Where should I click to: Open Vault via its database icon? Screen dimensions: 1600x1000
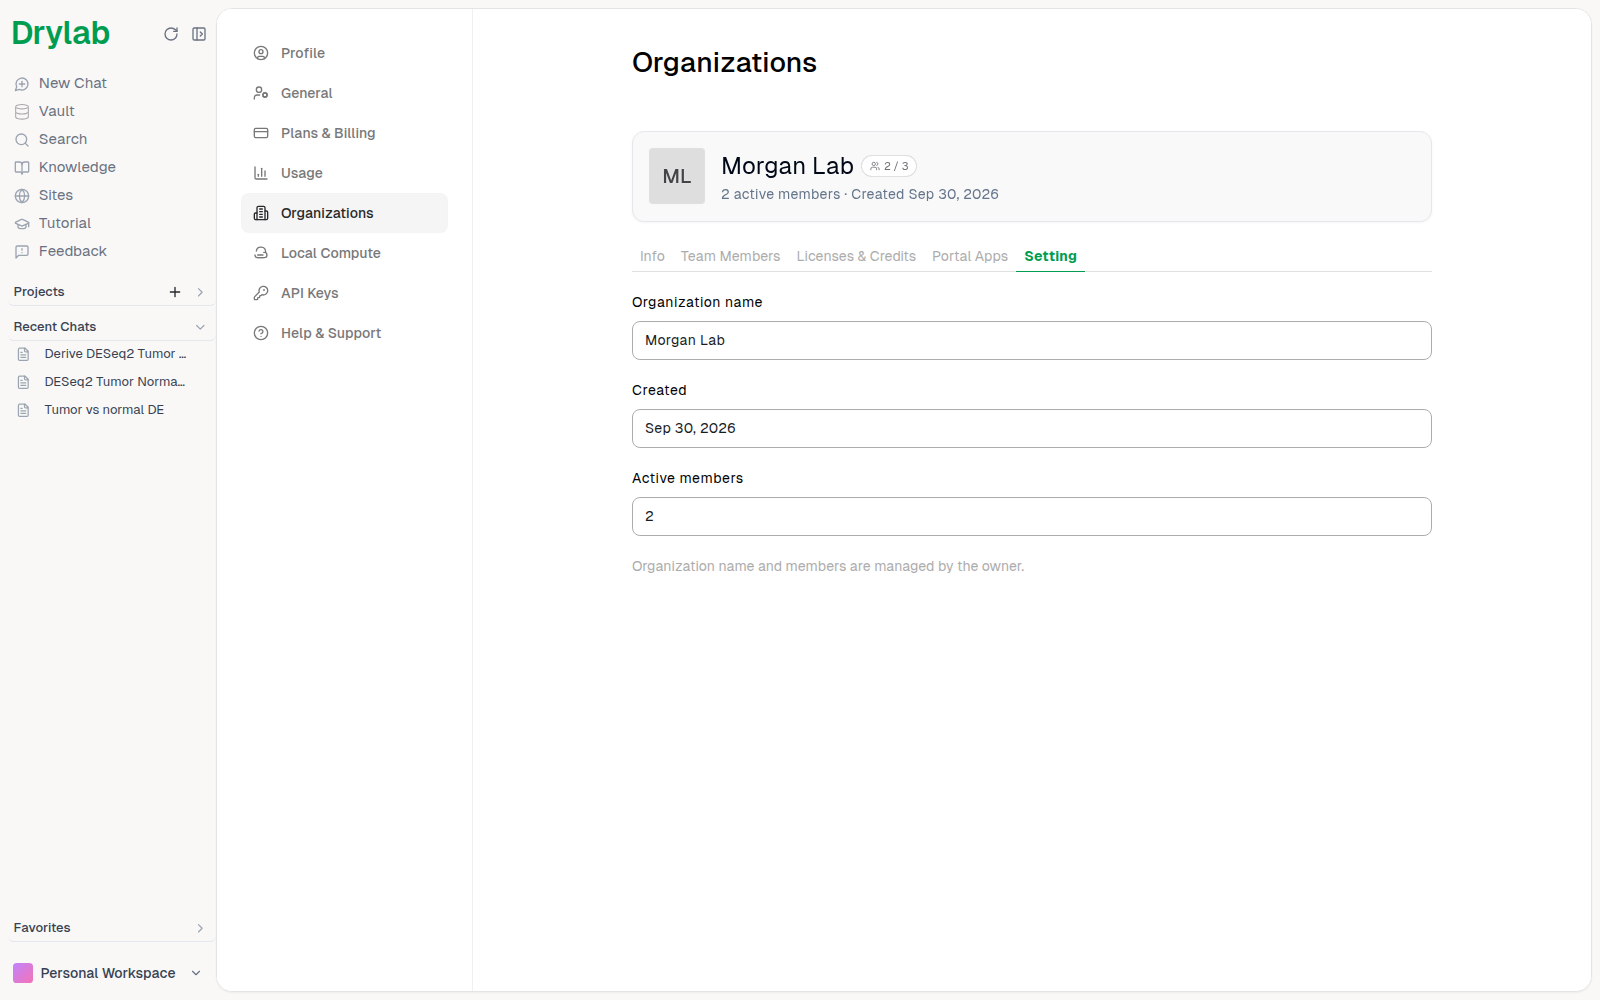click(x=22, y=112)
